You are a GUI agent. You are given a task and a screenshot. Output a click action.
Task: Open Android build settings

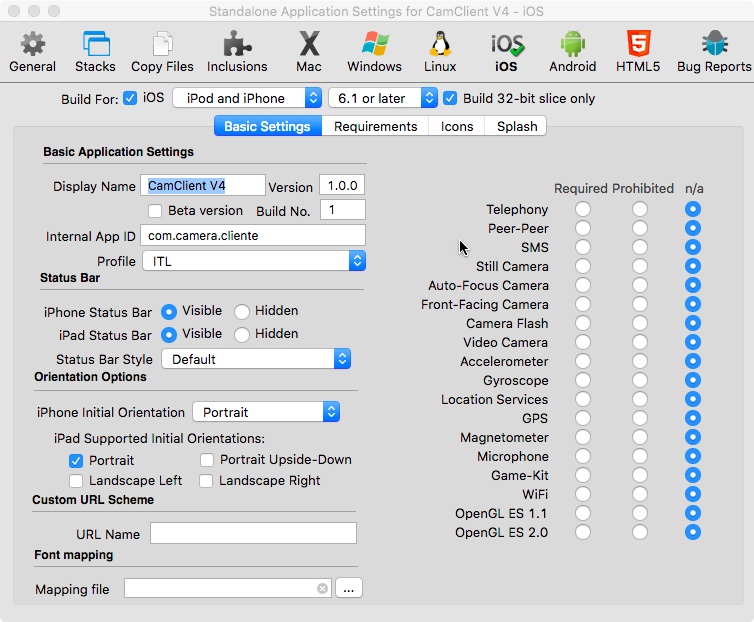tap(572, 51)
